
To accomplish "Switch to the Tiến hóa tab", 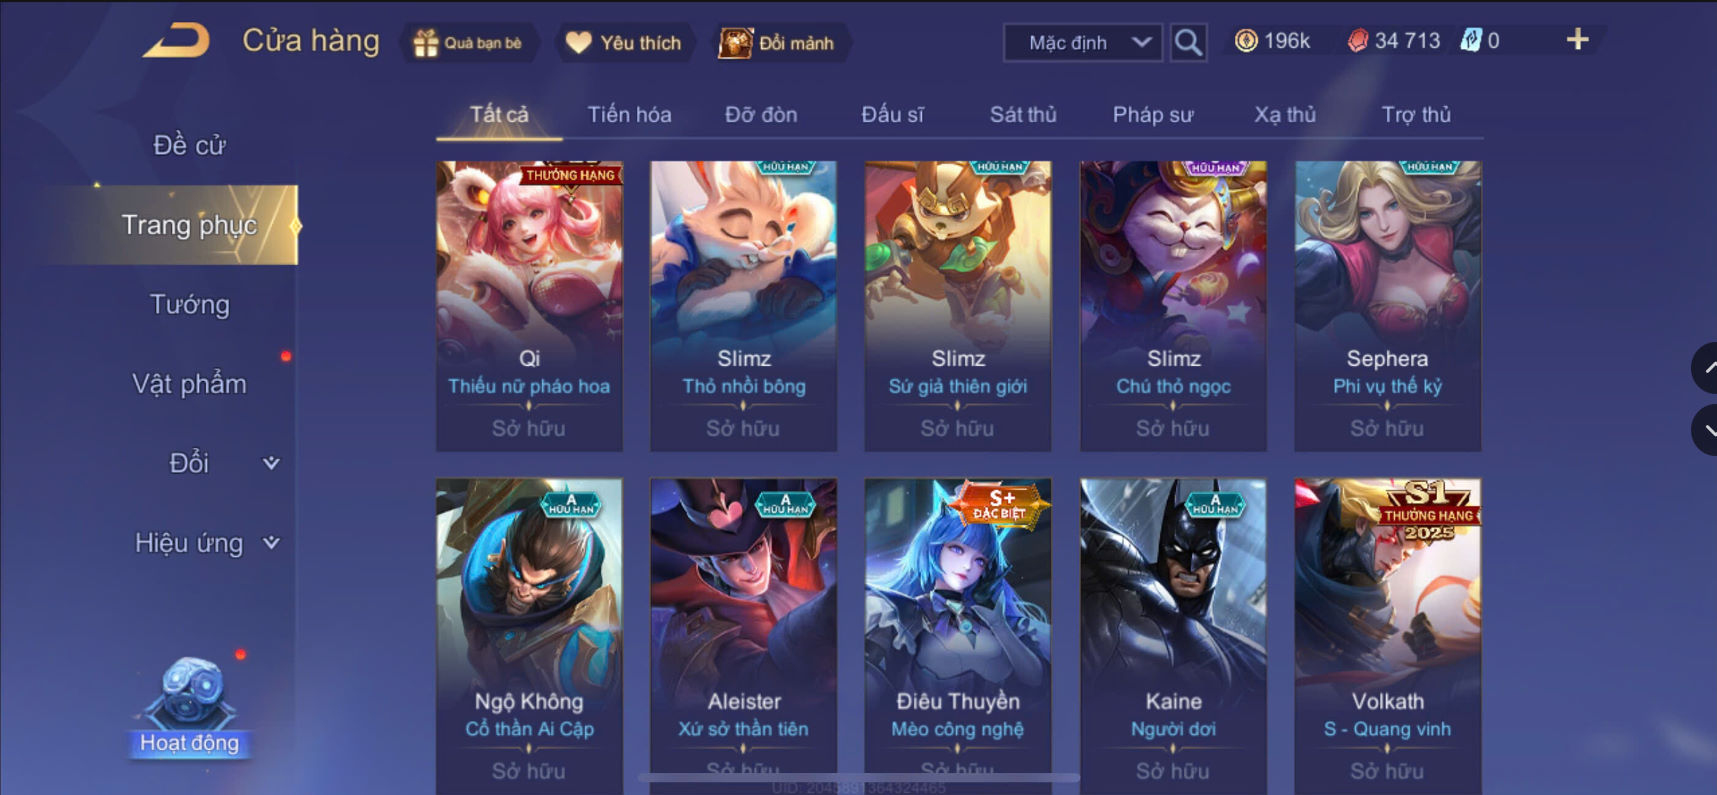I will point(629,114).
